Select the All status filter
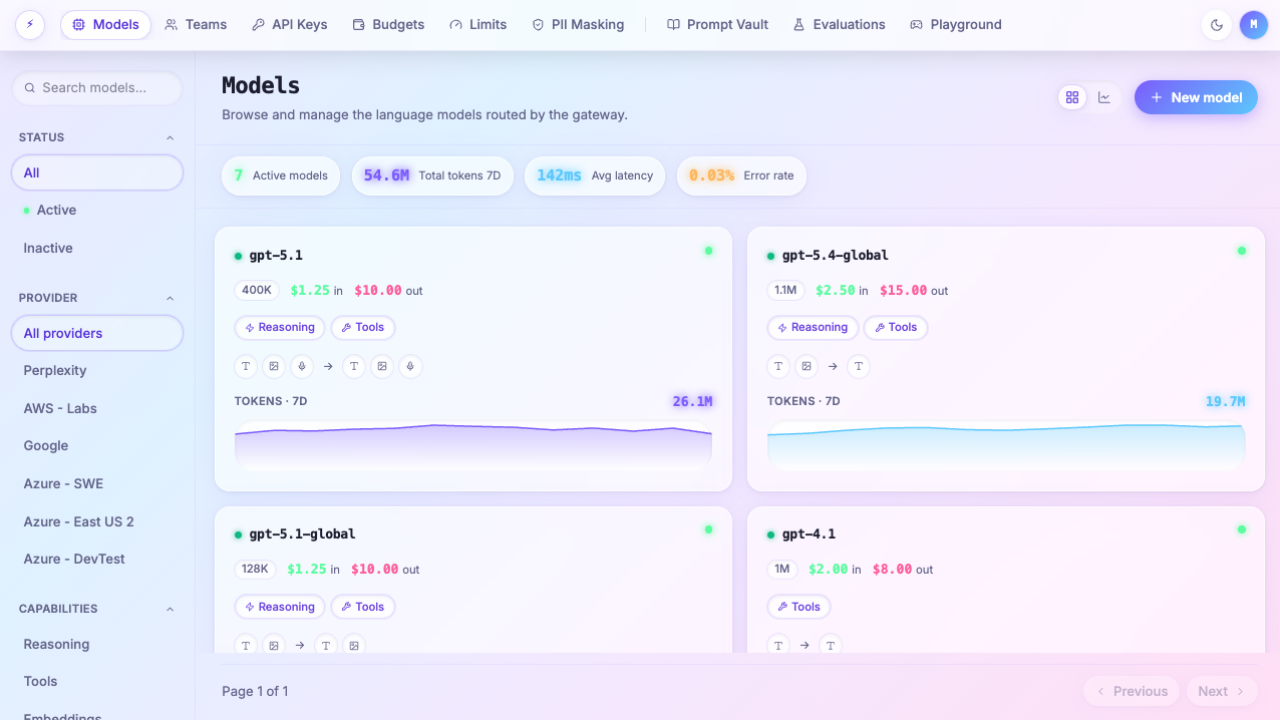The image size is (1280, 720). (97, 173)
